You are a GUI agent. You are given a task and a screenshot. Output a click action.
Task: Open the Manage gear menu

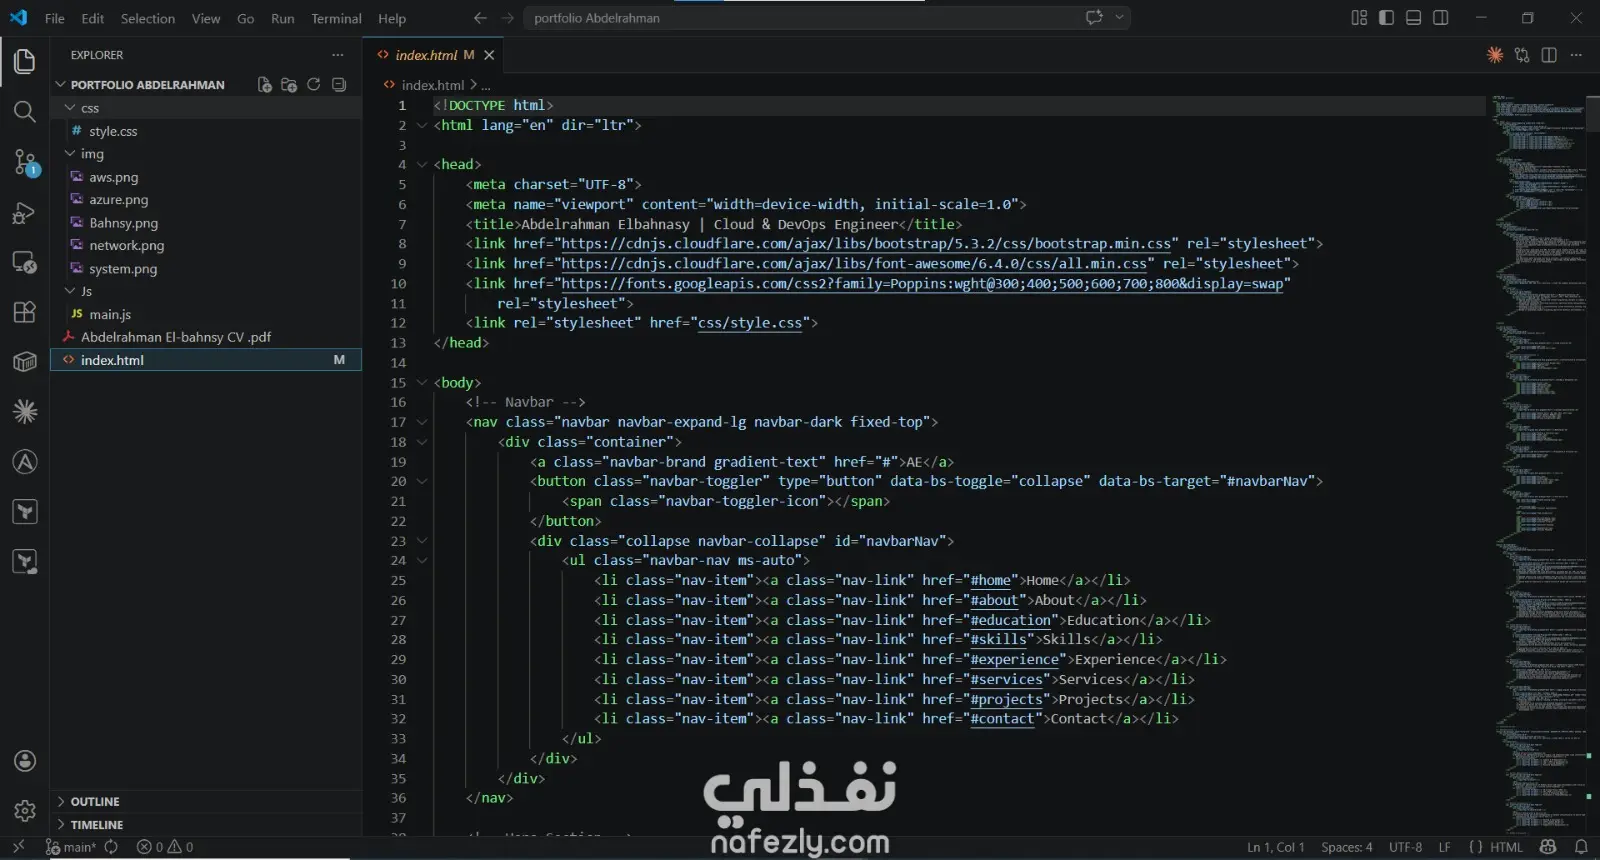pos(25,810)
